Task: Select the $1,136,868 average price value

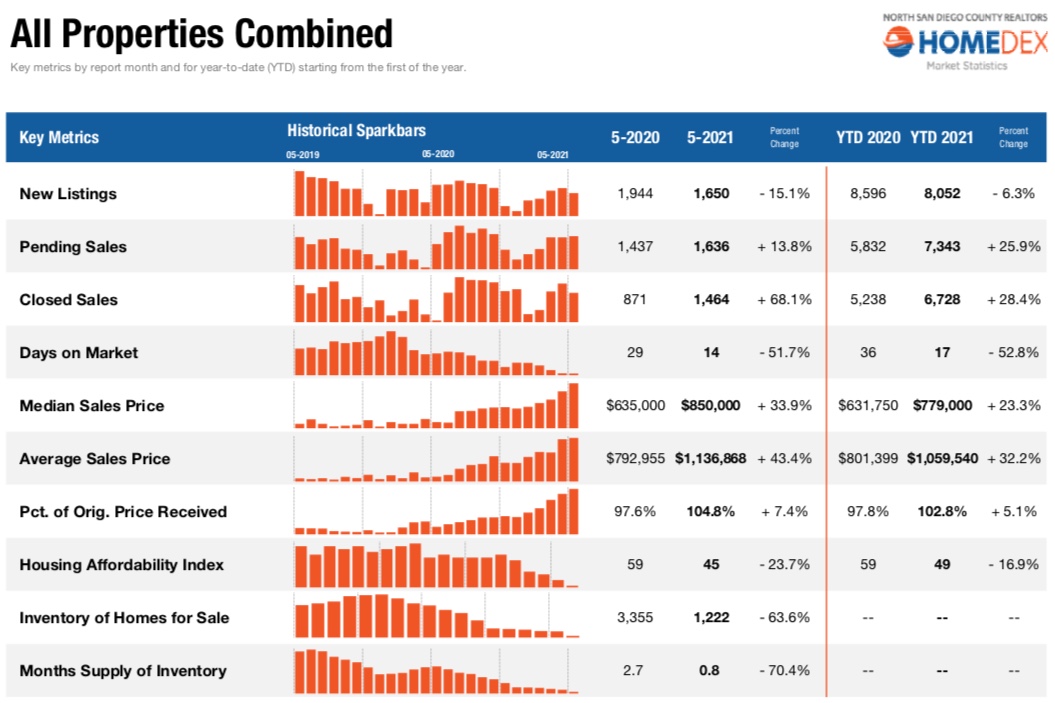Action: click(x=710, y=459)
